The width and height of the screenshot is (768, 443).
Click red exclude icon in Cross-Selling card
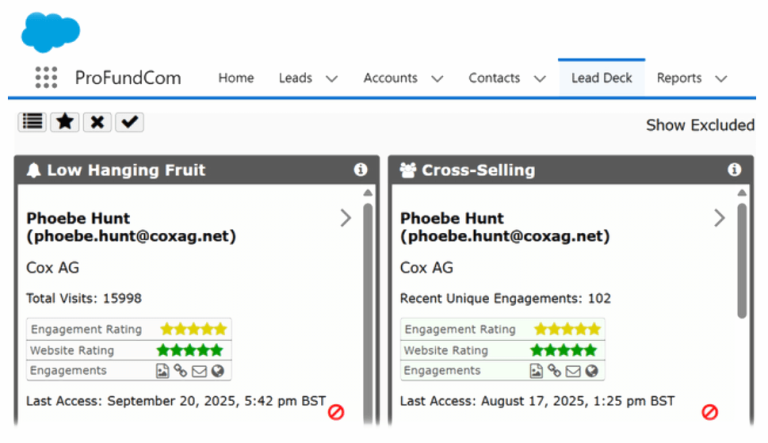(x=710, y=411)
